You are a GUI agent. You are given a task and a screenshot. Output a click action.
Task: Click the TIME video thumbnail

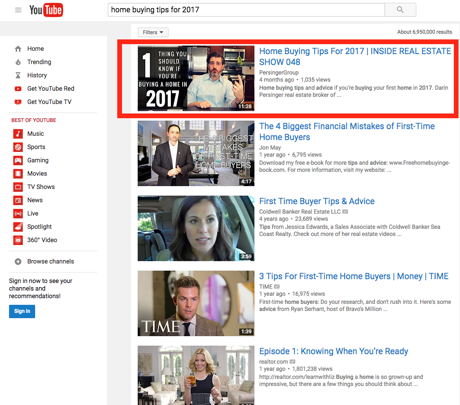[196, 303]
